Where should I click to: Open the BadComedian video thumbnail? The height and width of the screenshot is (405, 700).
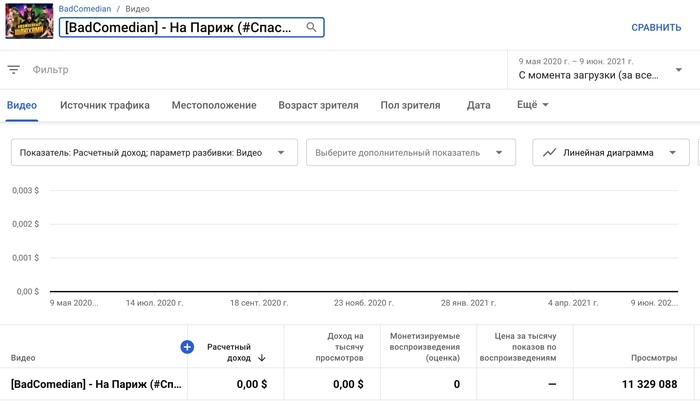[29, 20]
